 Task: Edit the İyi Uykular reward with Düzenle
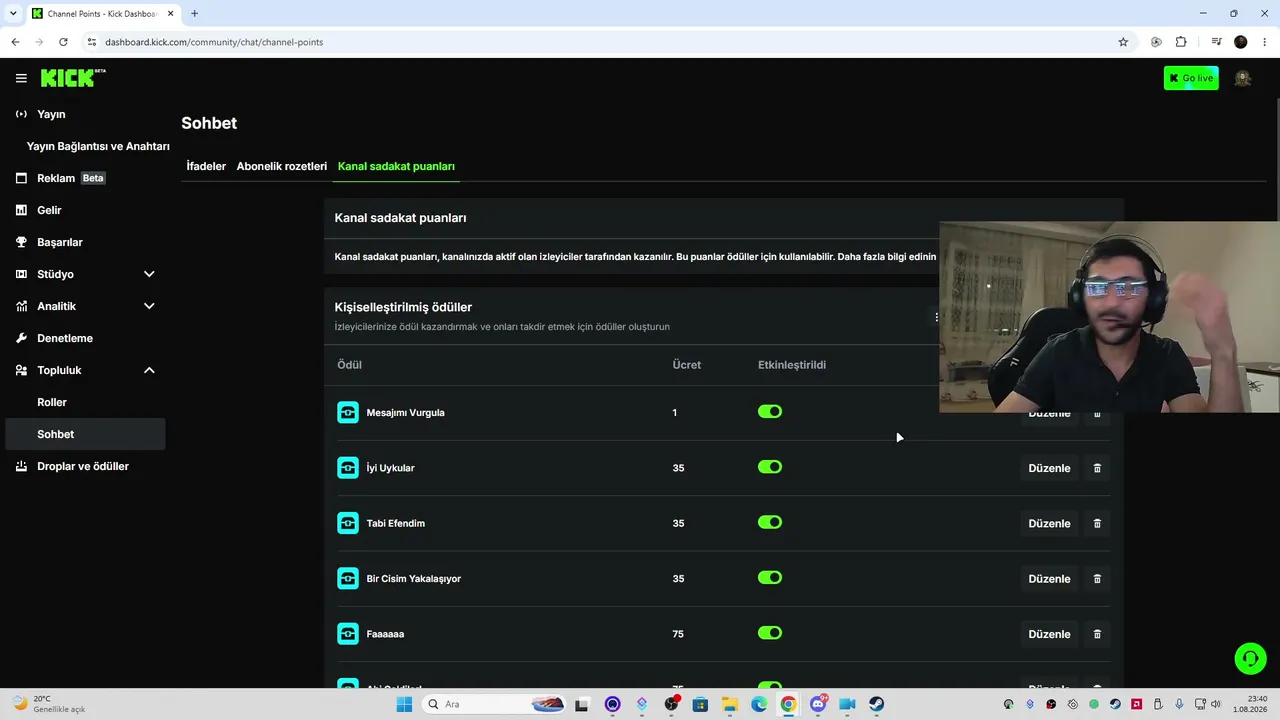pyautogui.click(x=1049, y=468)
